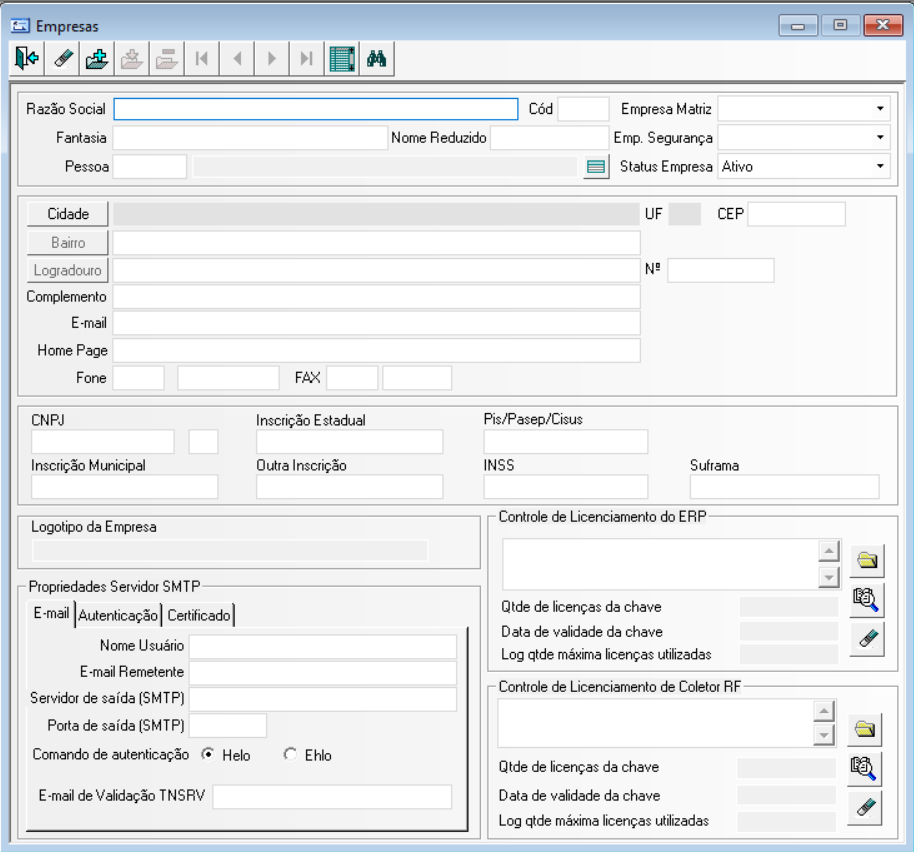Click the E-mail Remetente field
914x852 pixels.
[323, 673]
